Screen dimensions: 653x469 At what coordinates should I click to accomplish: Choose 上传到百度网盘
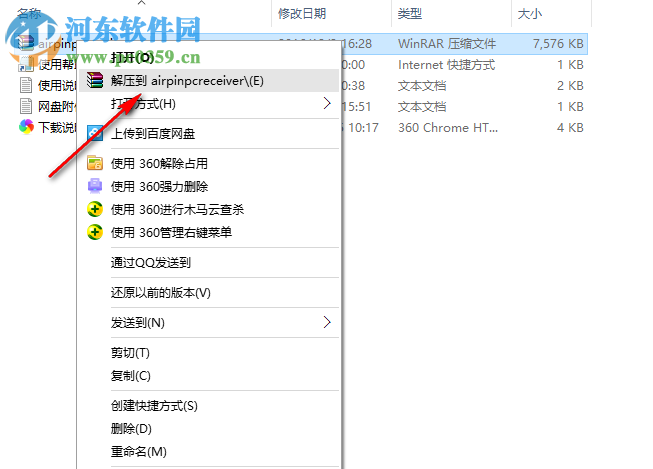pyautogui.click(x=209, y=133)
